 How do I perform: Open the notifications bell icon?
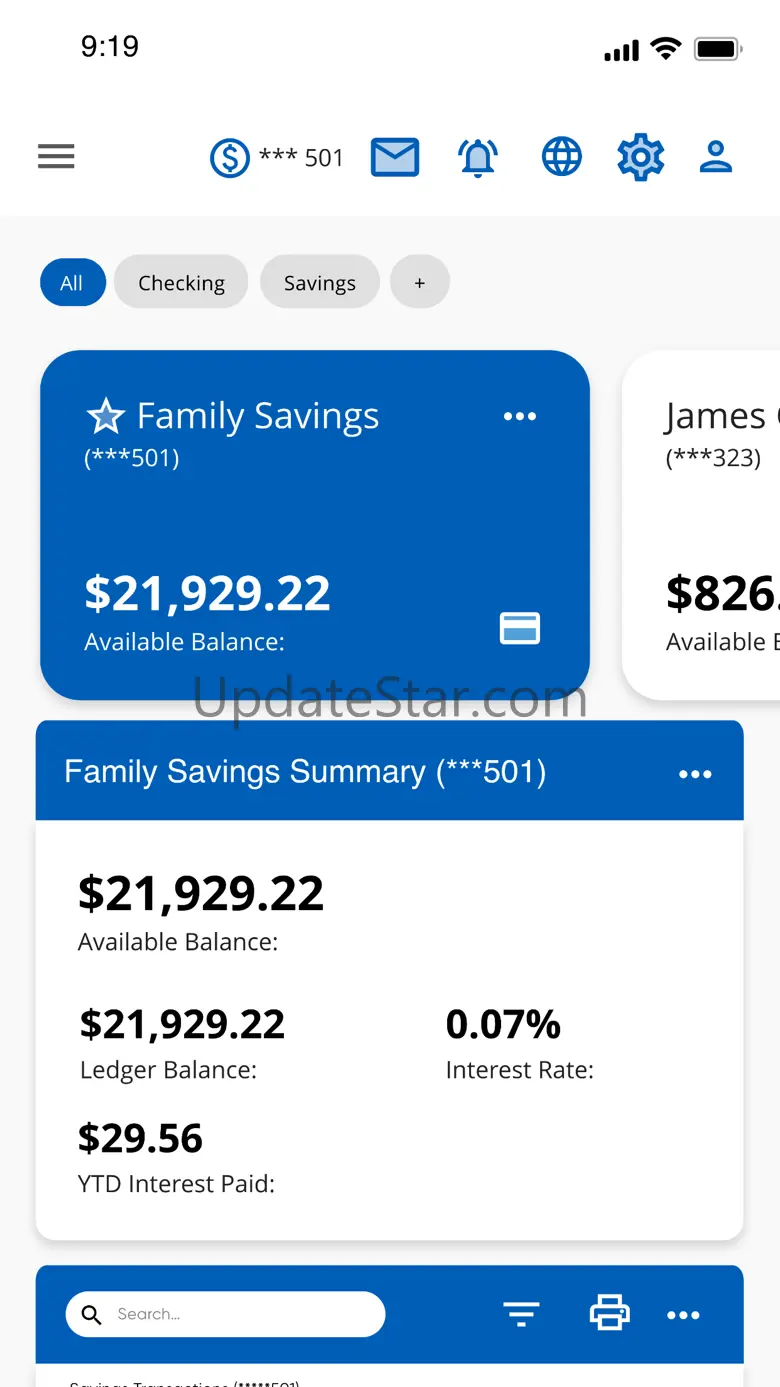478,157
